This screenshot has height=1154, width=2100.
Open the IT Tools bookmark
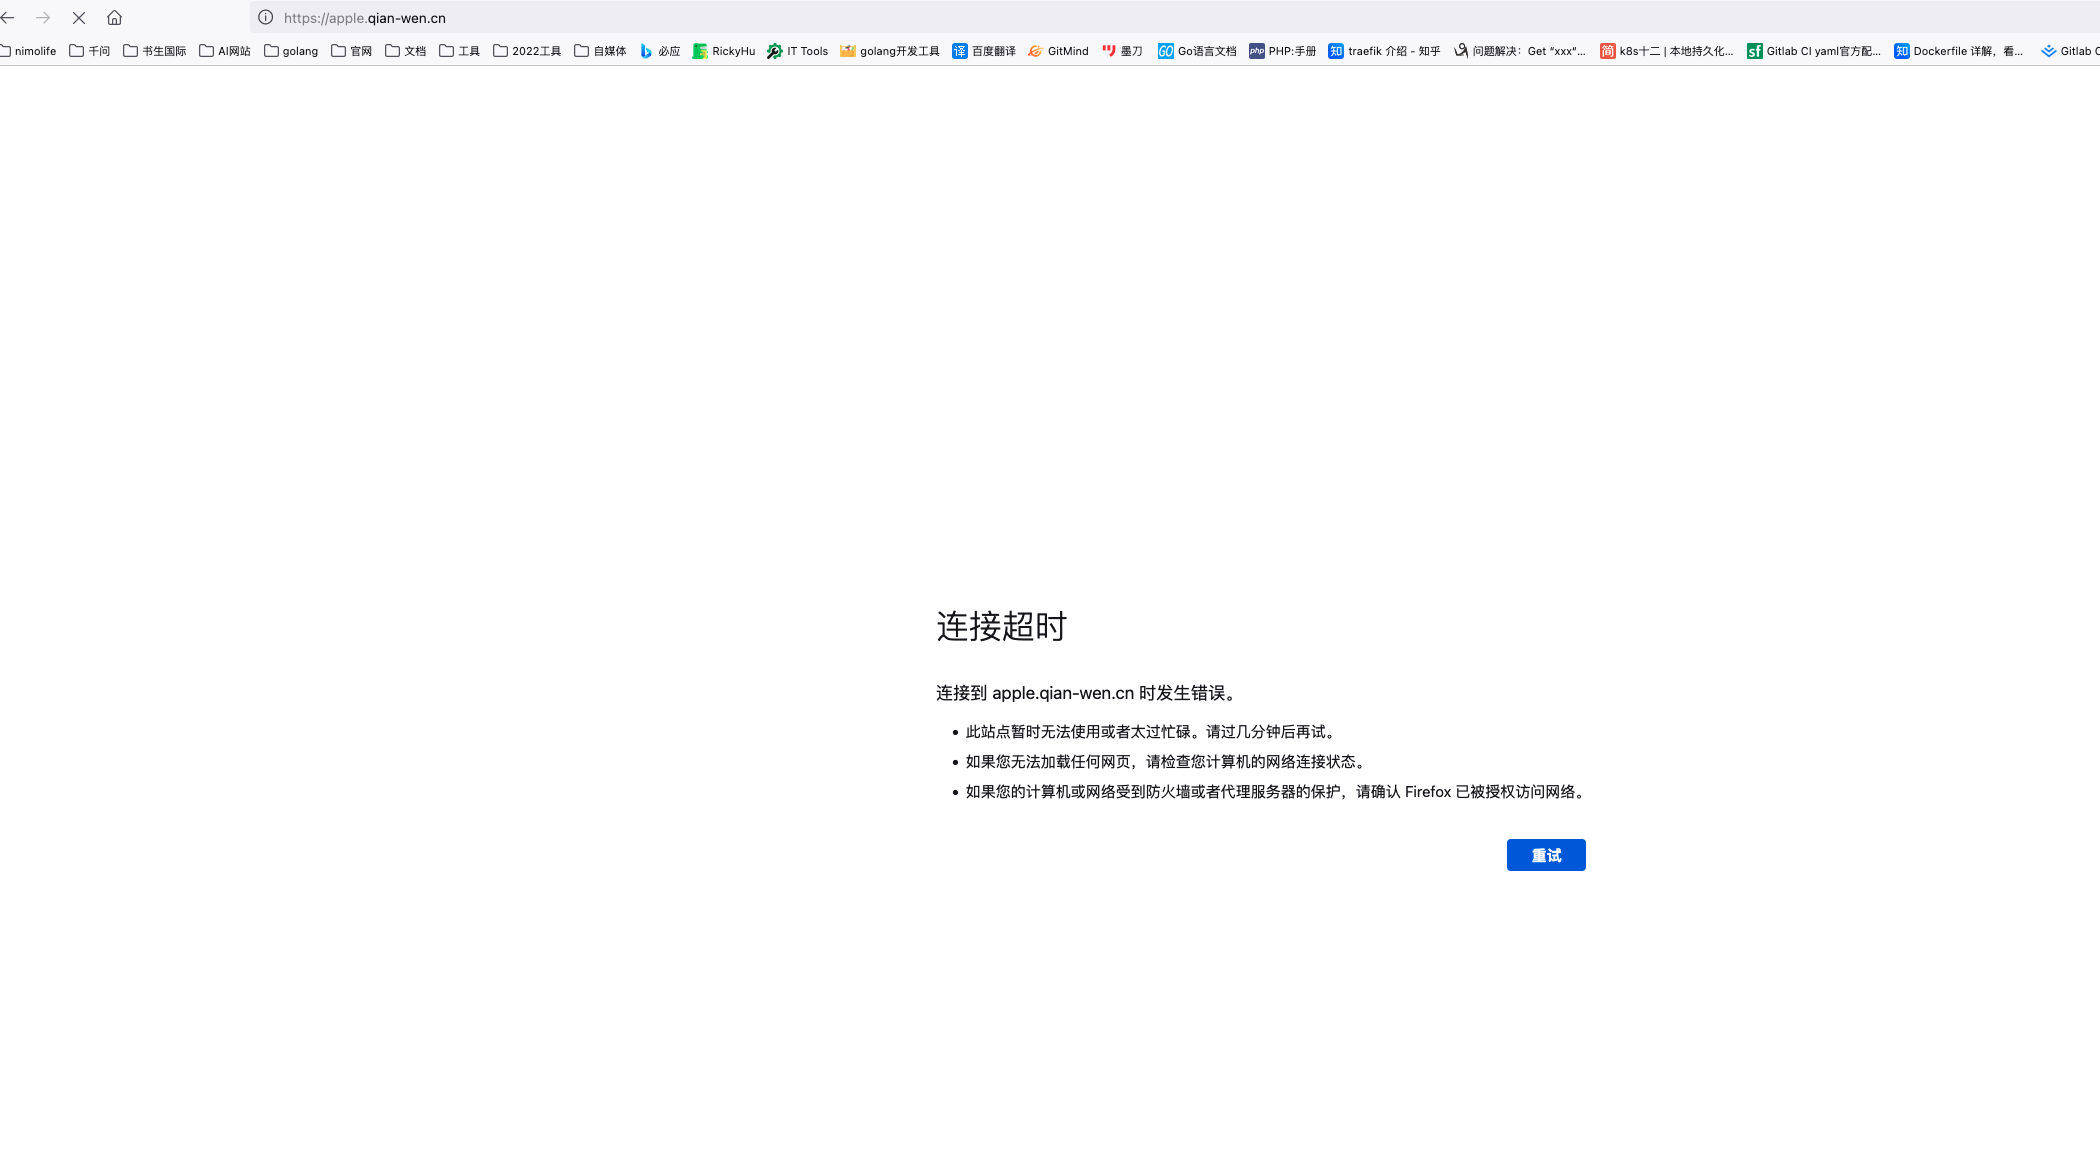point(798,51)
